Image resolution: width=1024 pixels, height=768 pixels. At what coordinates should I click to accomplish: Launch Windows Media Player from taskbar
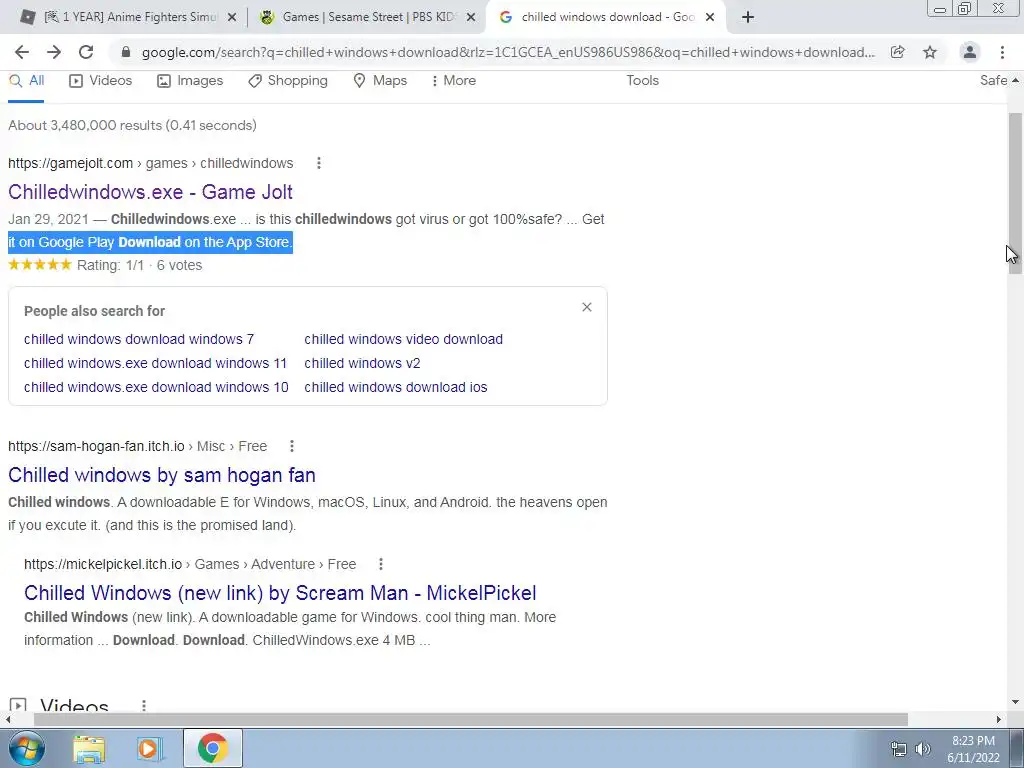(x=150, y=749)
